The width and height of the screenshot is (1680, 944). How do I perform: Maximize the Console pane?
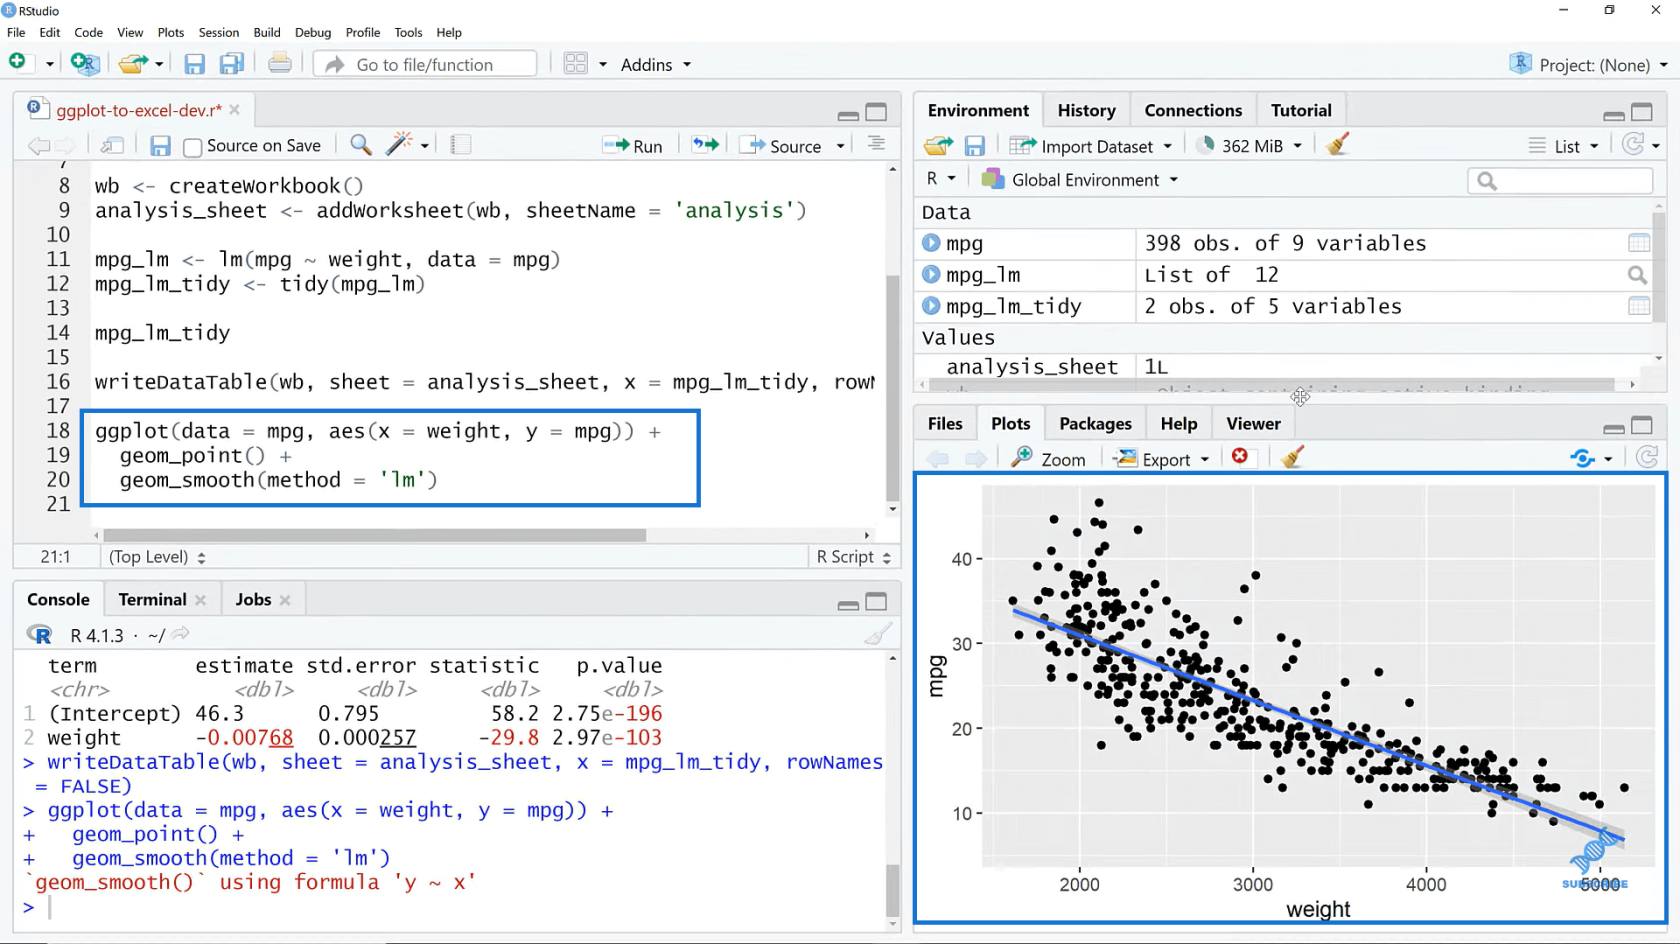876,601
